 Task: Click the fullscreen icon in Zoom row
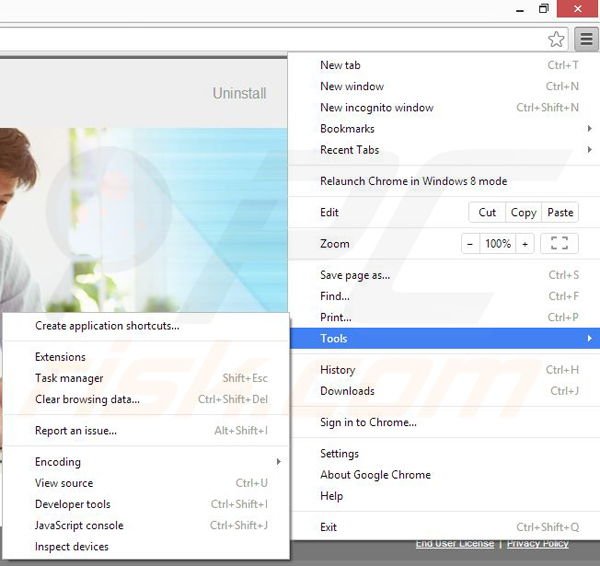(x=559, y=243)
